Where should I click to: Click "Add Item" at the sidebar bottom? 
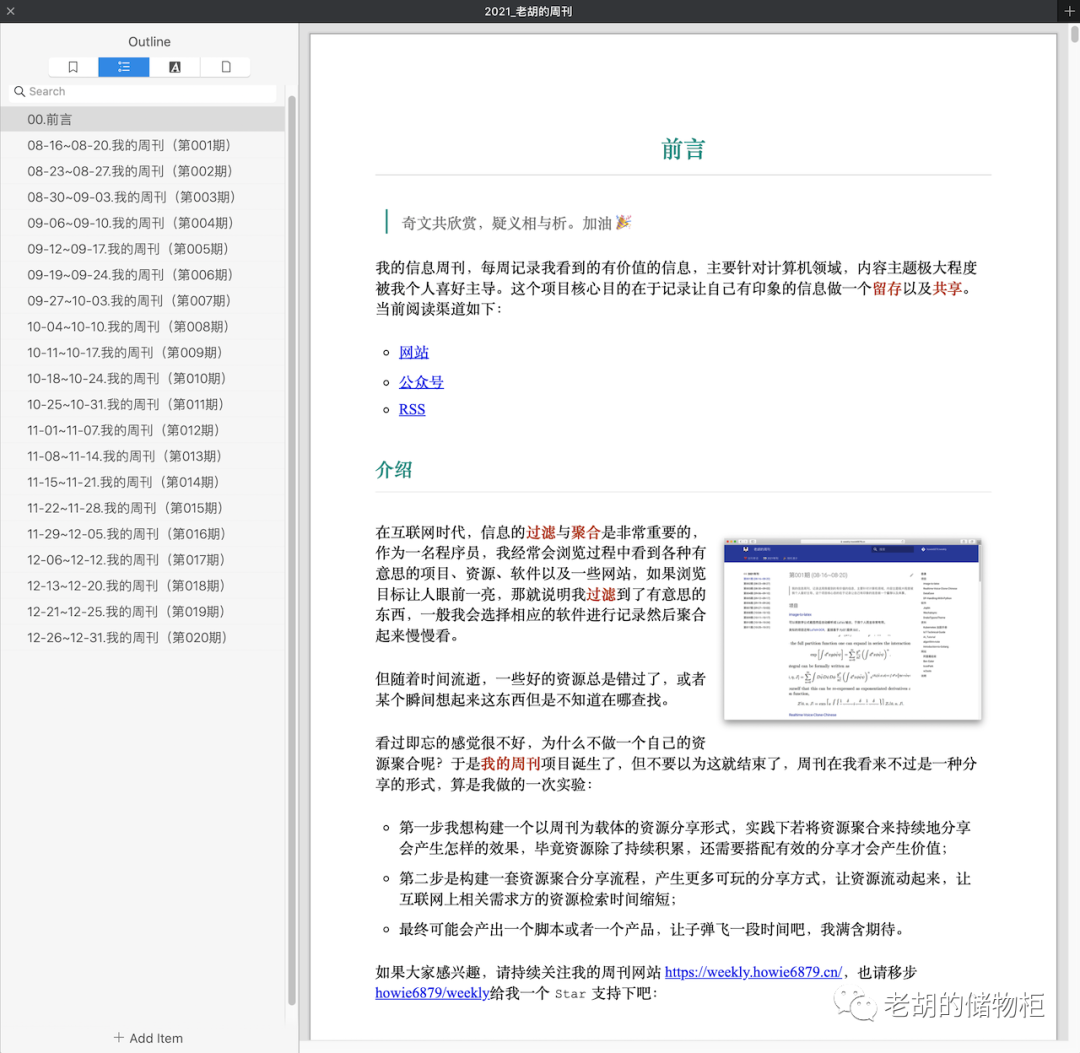147,1038
